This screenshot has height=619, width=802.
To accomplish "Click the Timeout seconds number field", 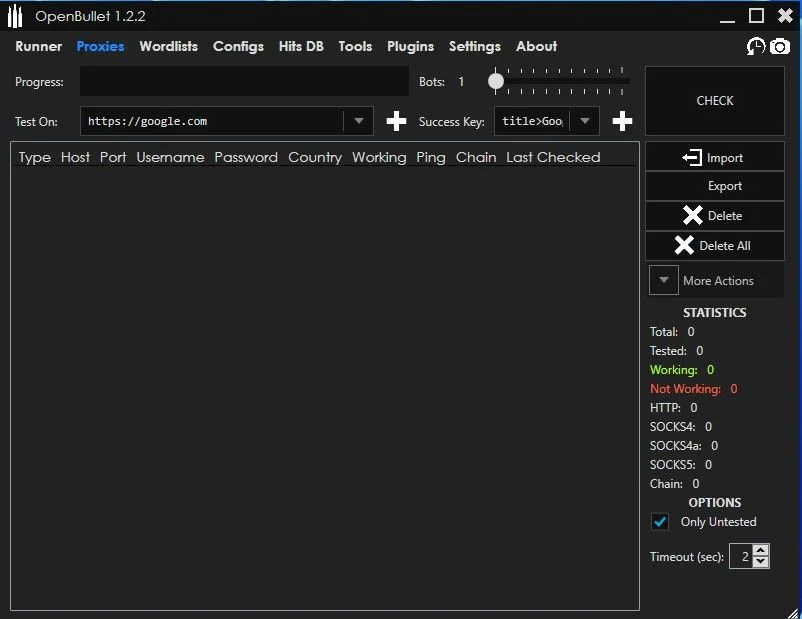I will (x=742, y=556).
